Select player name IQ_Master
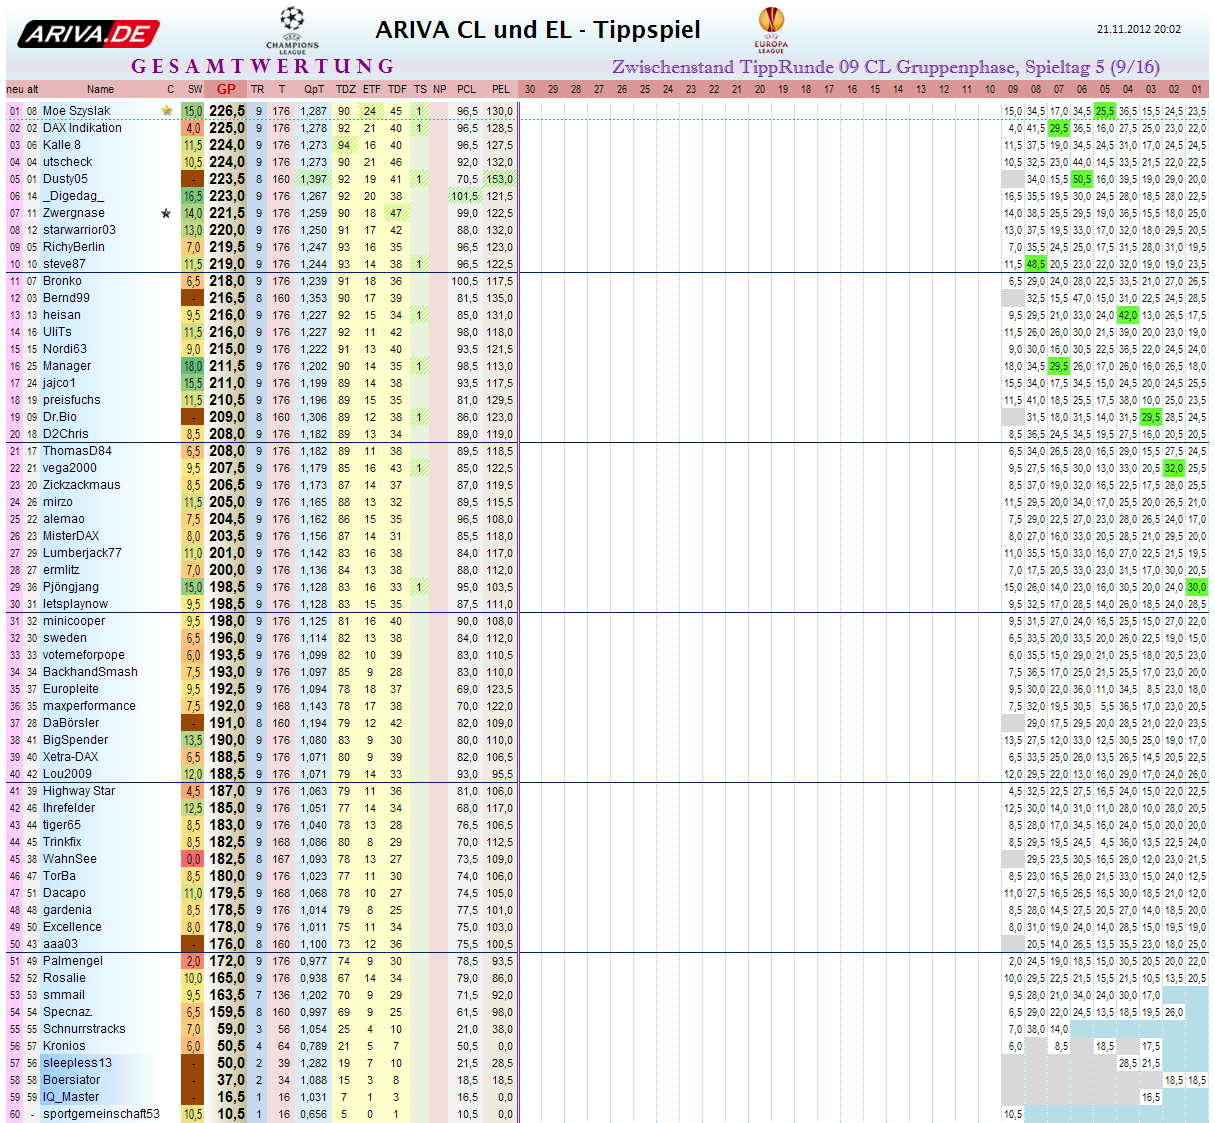Screen dimensions: 1215x1123 tap(71, 1097)
